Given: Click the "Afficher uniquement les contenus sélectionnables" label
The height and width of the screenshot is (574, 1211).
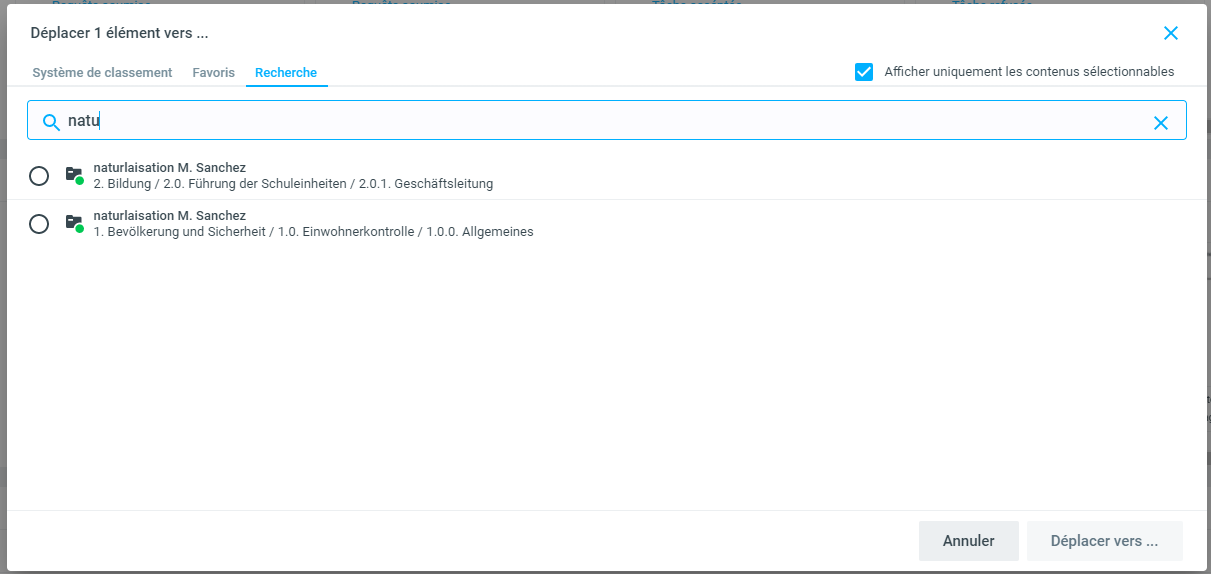Looking at the screenshot, I should tap(1029, 72).
